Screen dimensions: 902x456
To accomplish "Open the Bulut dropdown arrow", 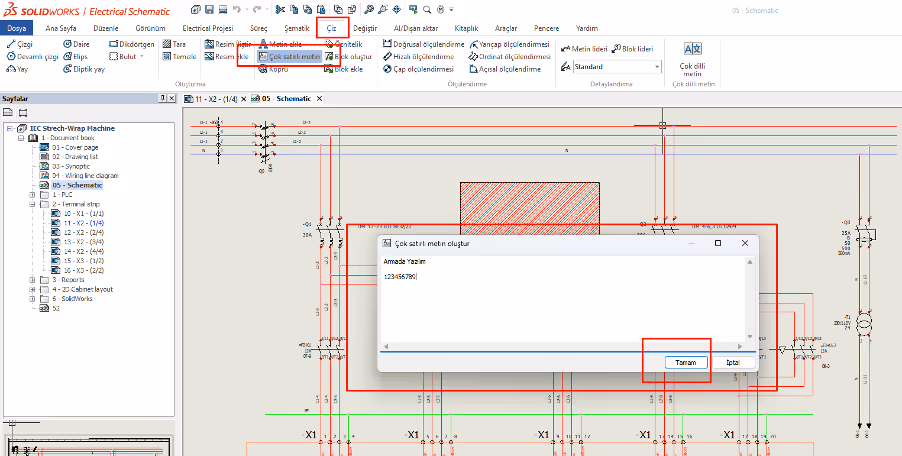I will 142,57.
